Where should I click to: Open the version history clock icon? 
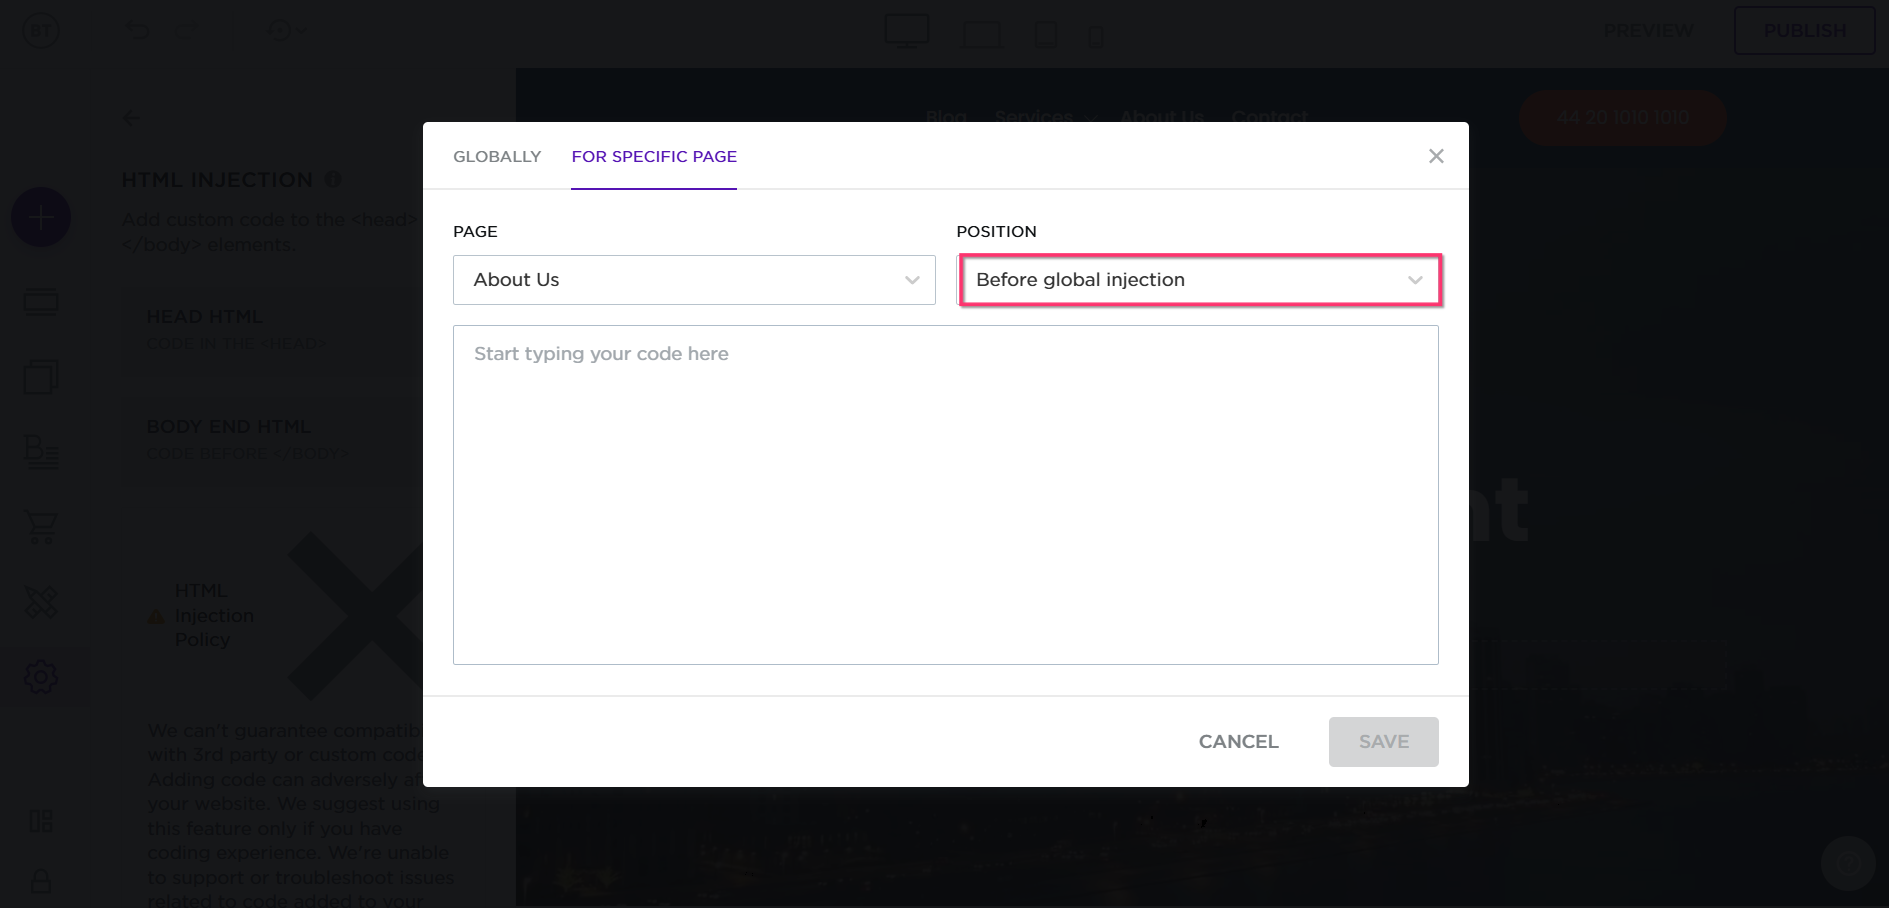click(280, 31)
